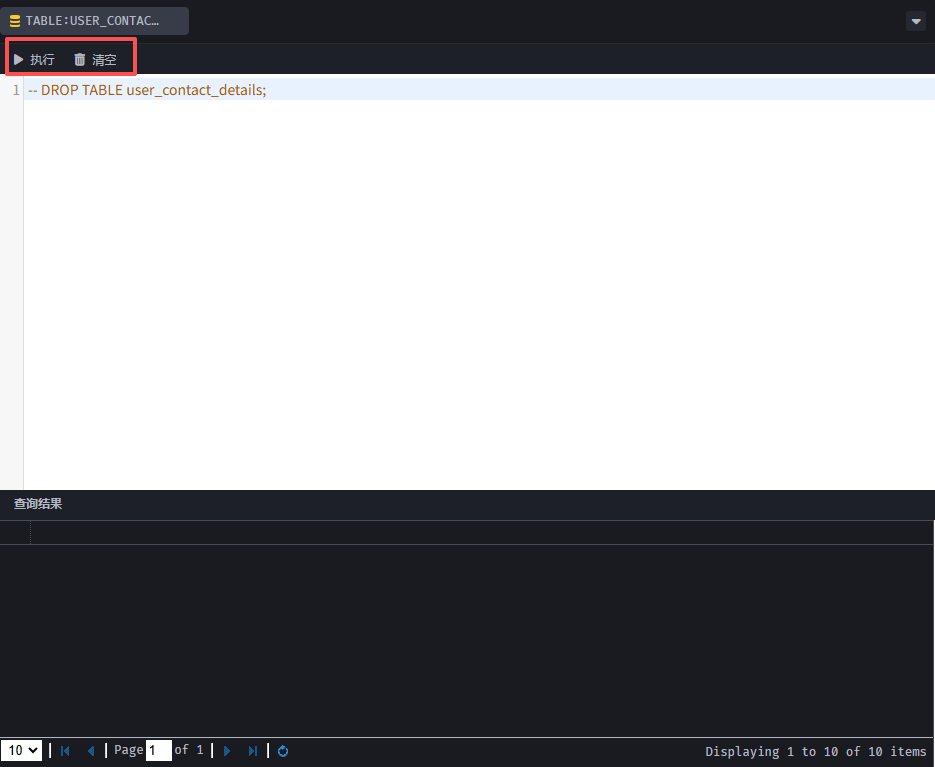Viewport: 935px width, 767px height.
Task: Jump to the first results page
Action: click(x=65, y=751)
